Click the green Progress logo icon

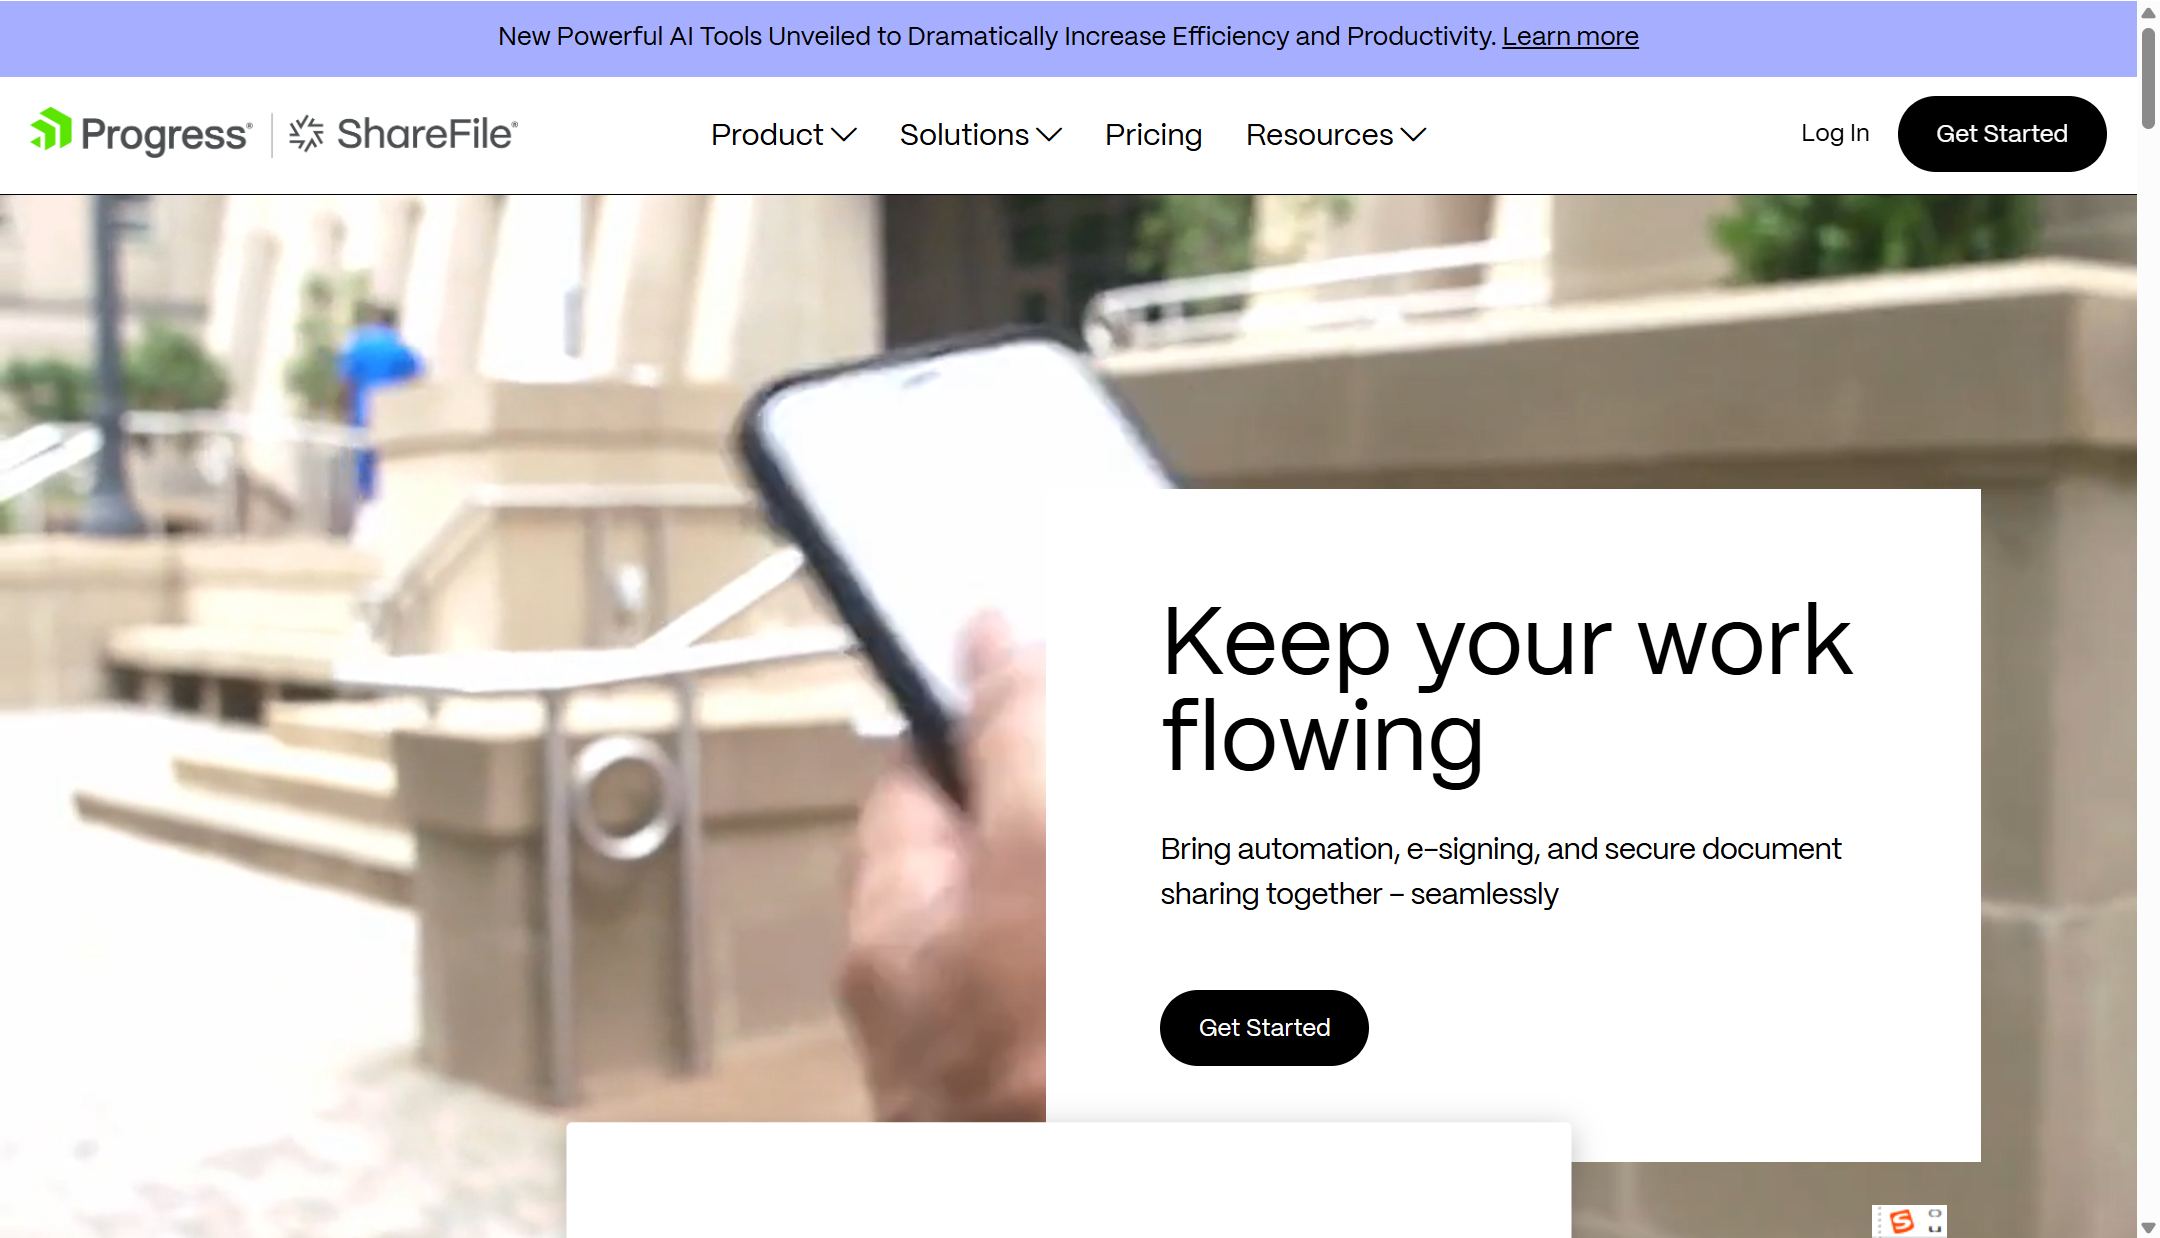click(x=51, y=130)
